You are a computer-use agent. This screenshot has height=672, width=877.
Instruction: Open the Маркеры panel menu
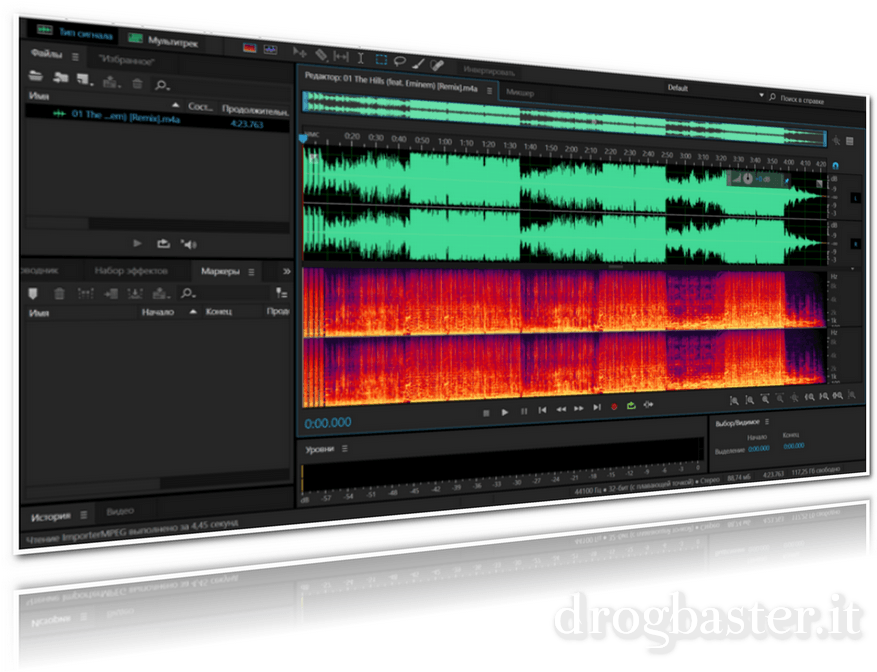(x=251, y=272)
